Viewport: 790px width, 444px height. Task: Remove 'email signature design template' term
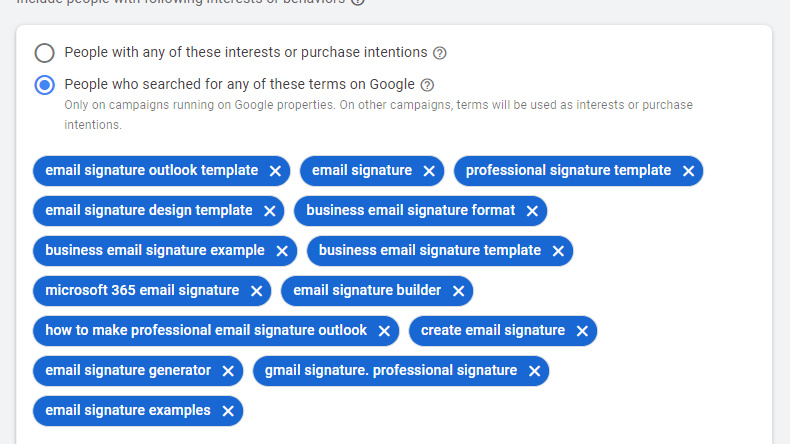pos(269,211)
